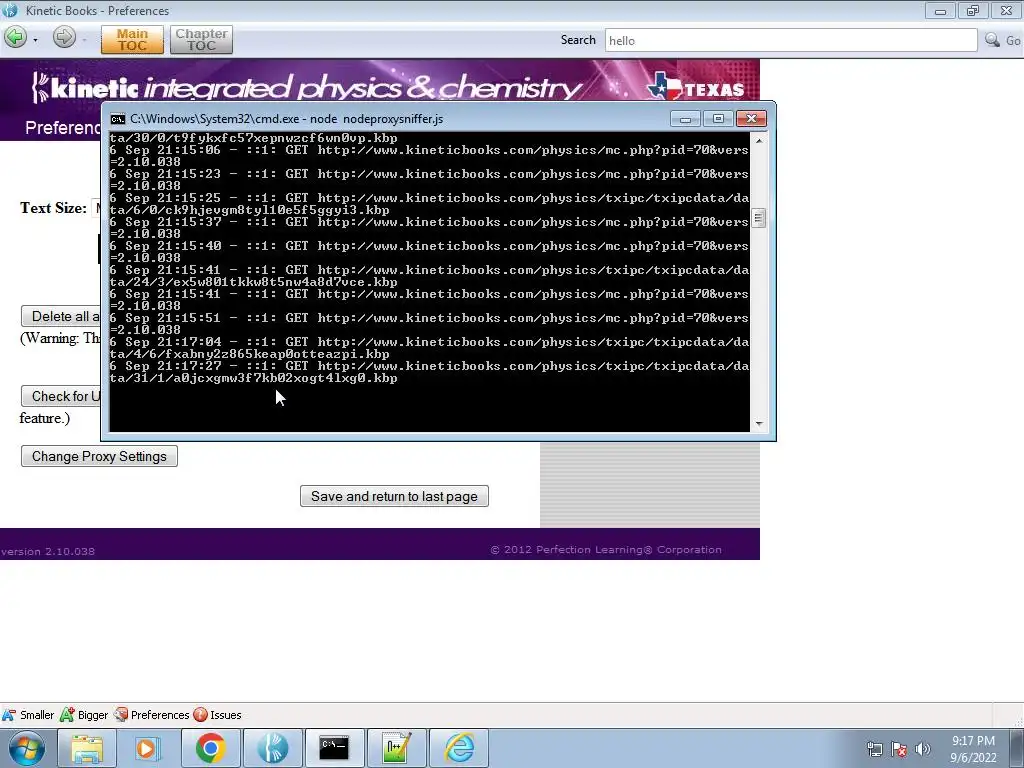This screenshot has width=1024, height=768.
Task: Maximize the cmd.exe console window
Action: [718, 119]
